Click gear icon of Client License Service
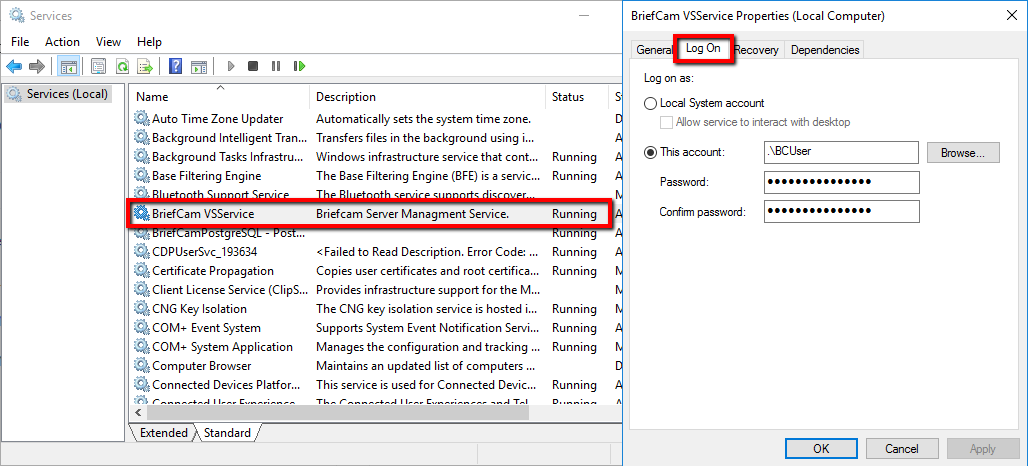The image size is (1028, 466). coord(142,290)
